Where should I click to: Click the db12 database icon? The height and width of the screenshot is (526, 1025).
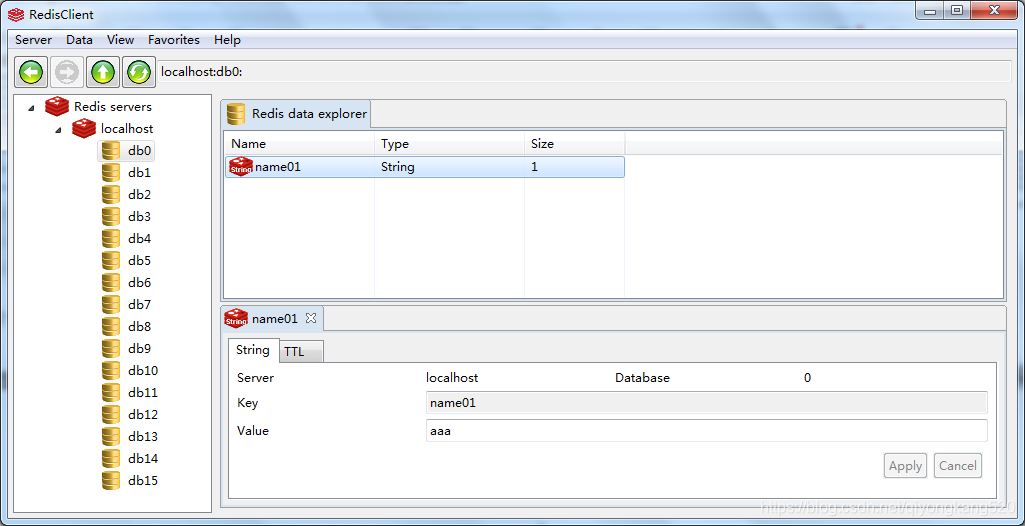(111, 414)
